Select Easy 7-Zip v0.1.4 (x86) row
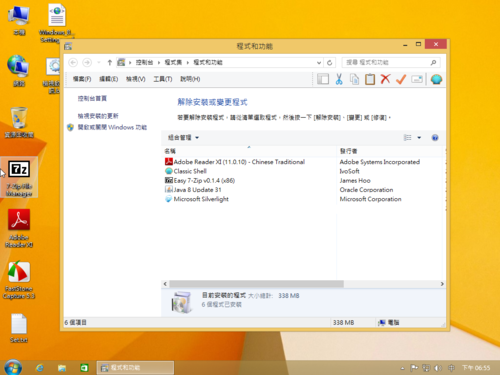Viewport: 500px width, 375px height. pos(303,180)
